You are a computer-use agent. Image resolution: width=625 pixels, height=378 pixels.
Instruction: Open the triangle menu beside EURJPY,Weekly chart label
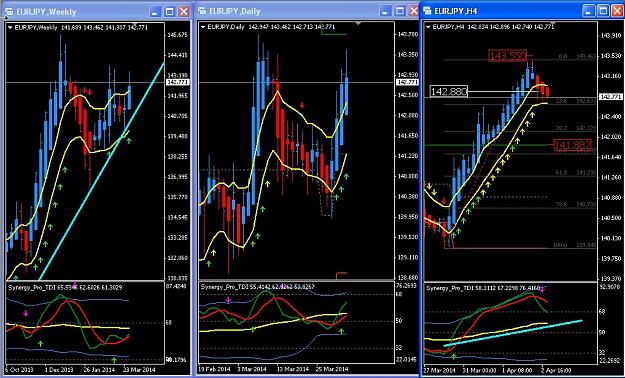[10, 27]
